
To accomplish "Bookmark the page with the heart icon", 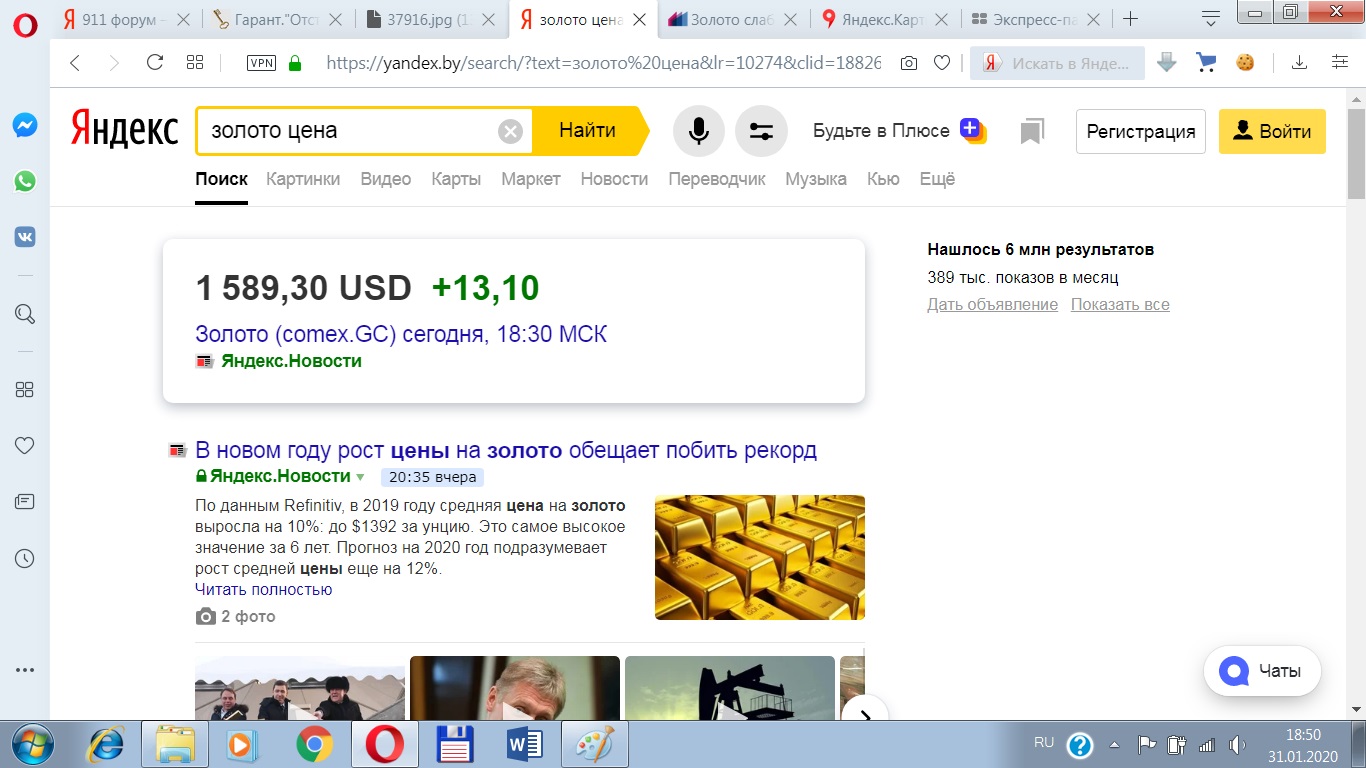I will click(941, 63).
